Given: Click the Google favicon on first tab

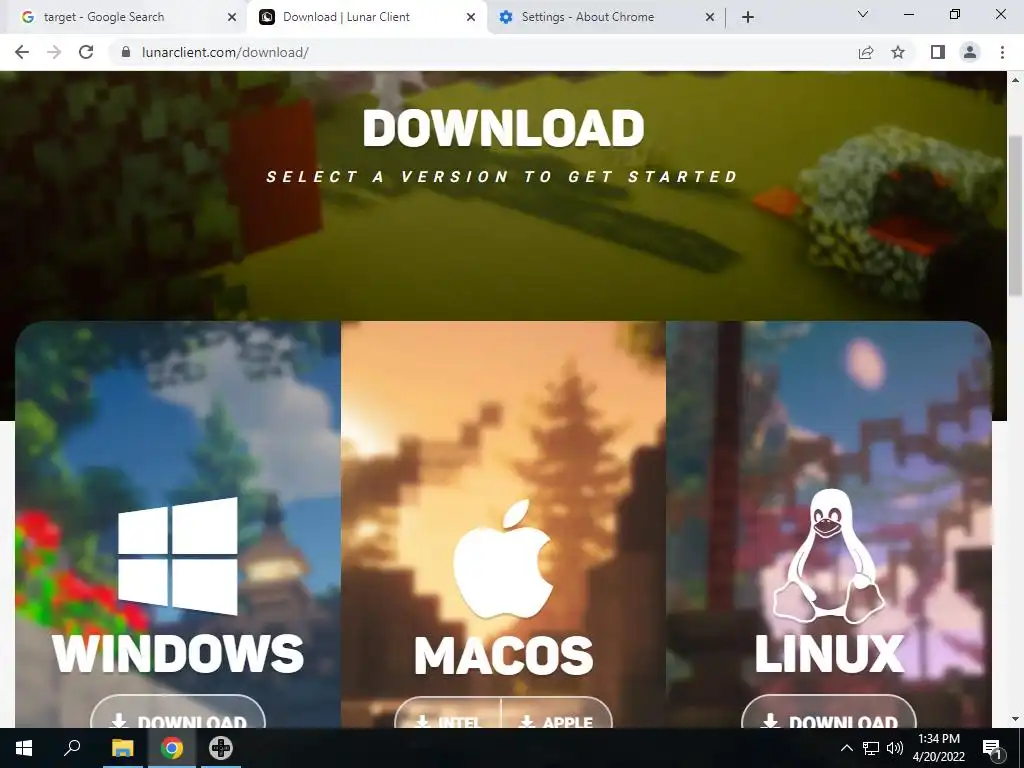Looking at the screenshot, I should [27, 17].
